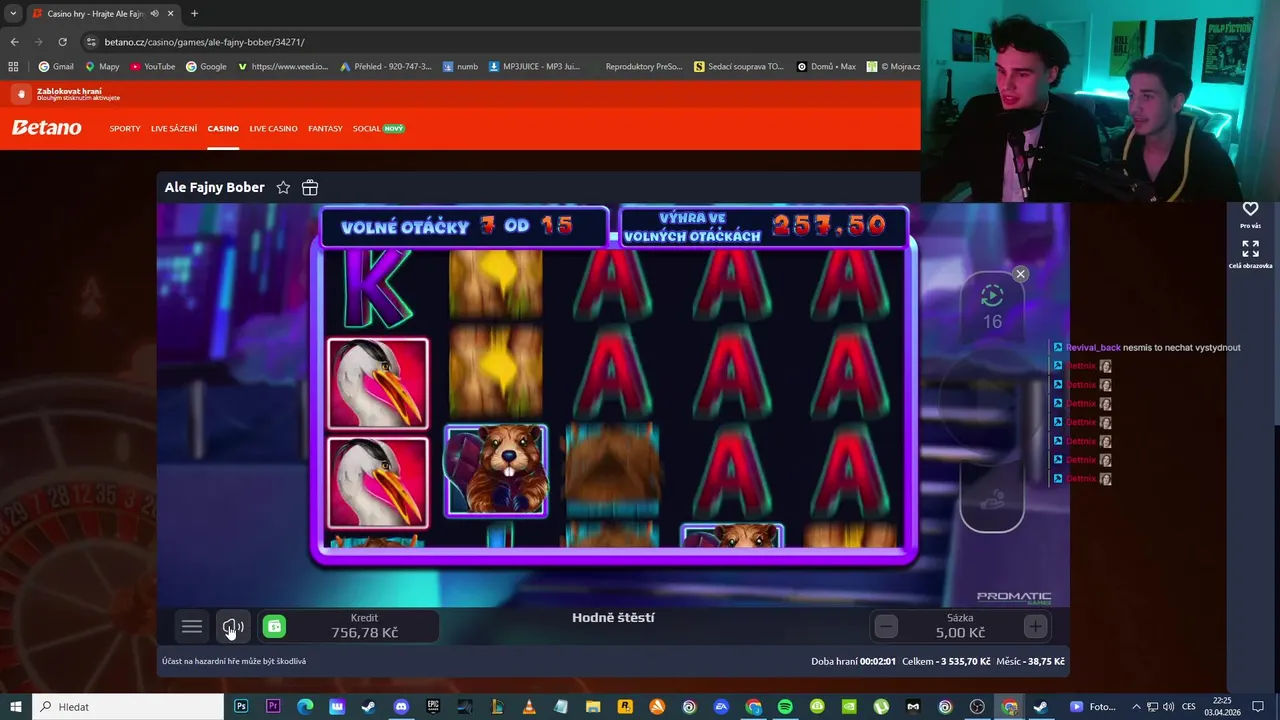This screenshot has width=1280, height=720.
Task: Open the Gmail bookmark
Action: 56,67
